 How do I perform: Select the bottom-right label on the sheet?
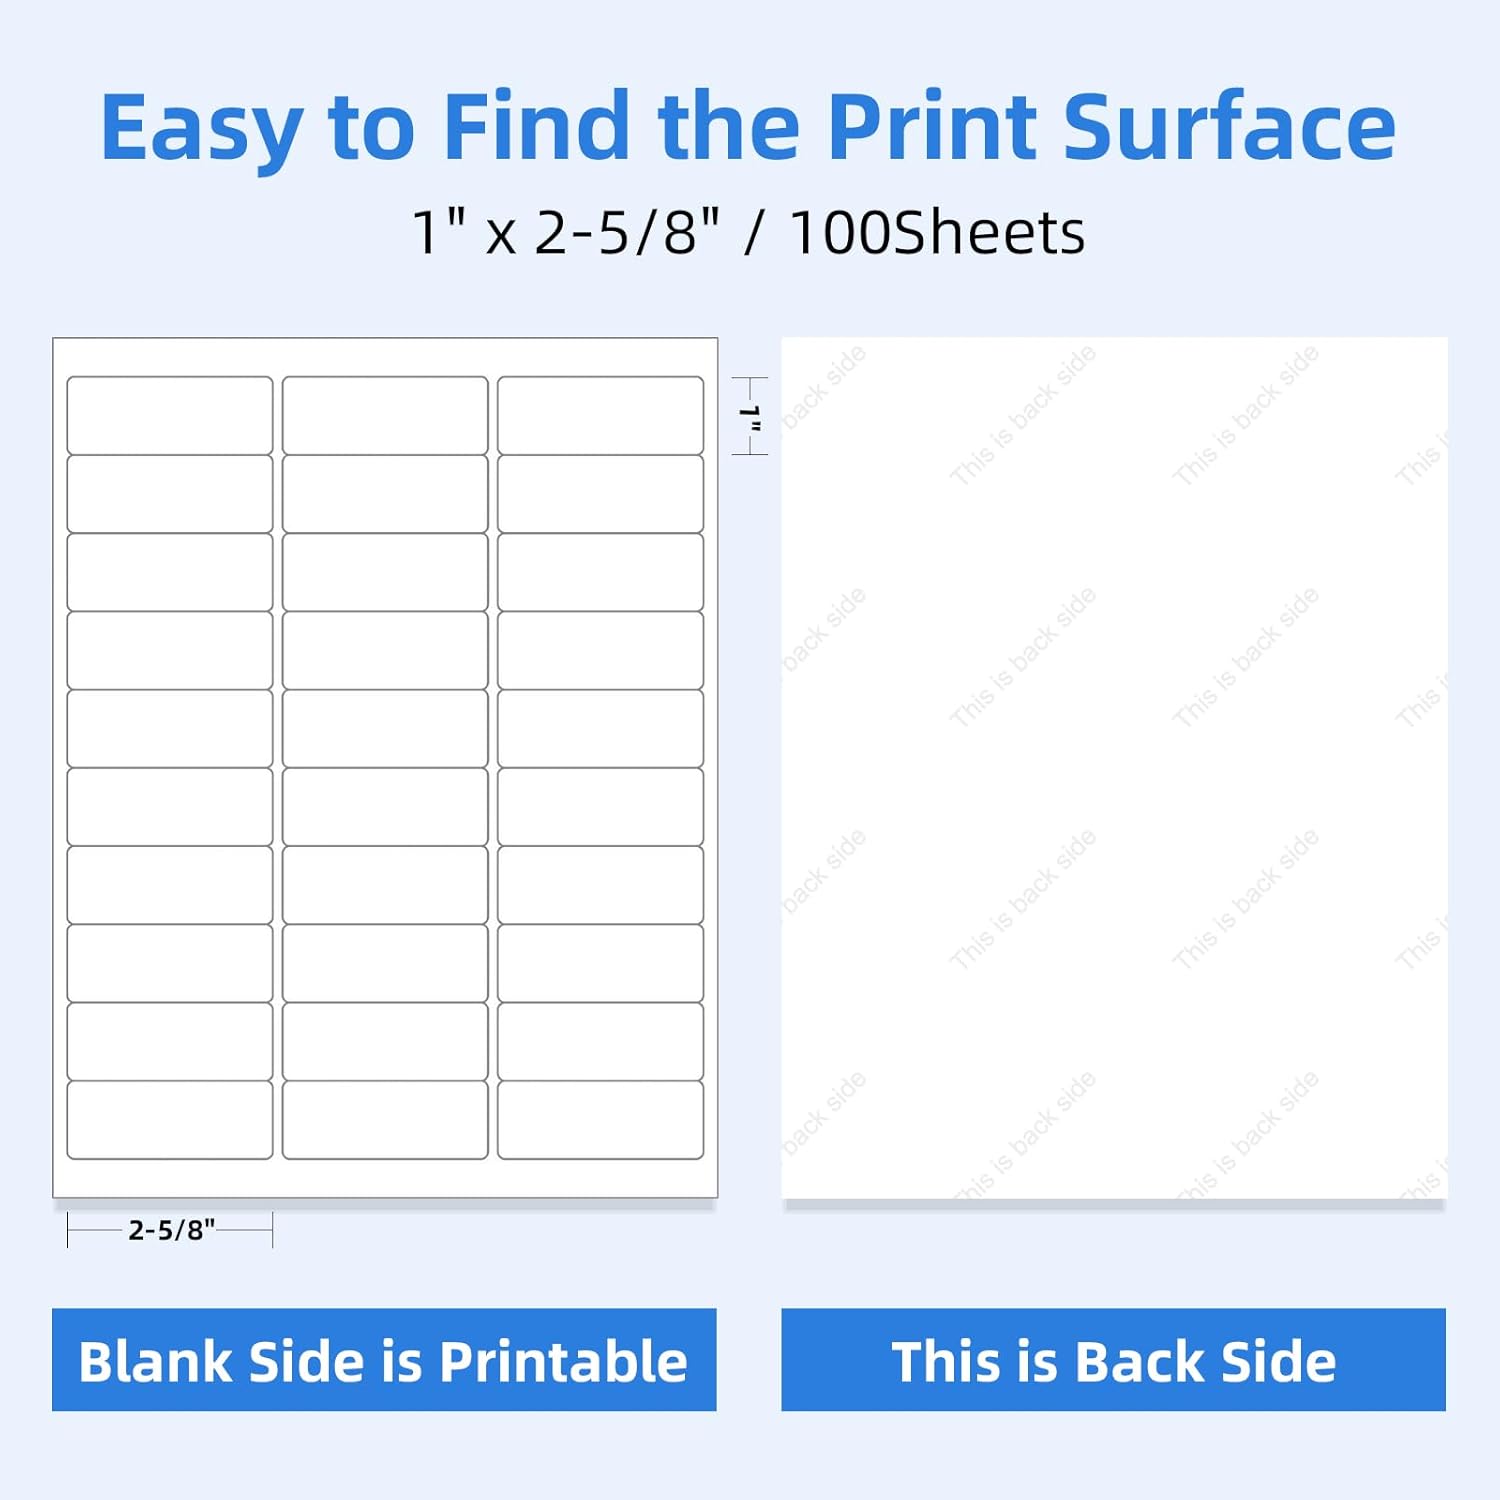pos(600,1120)
